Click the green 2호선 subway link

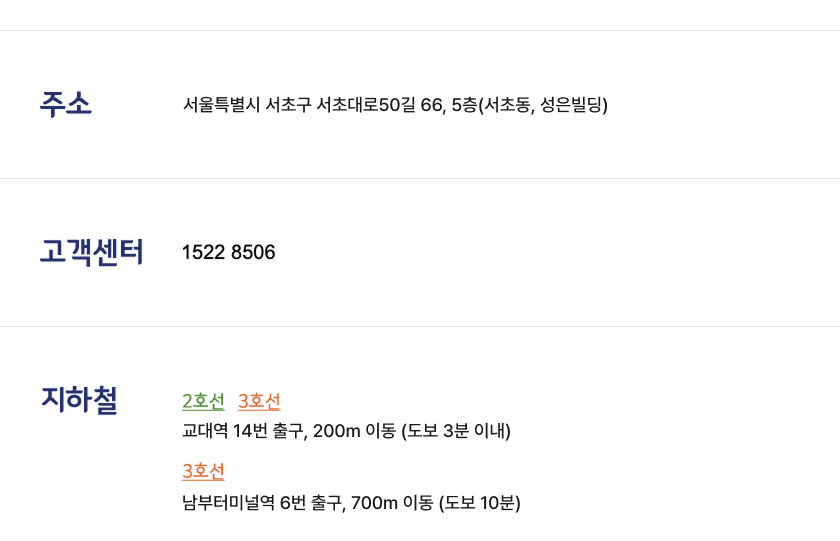click(203, 401)
